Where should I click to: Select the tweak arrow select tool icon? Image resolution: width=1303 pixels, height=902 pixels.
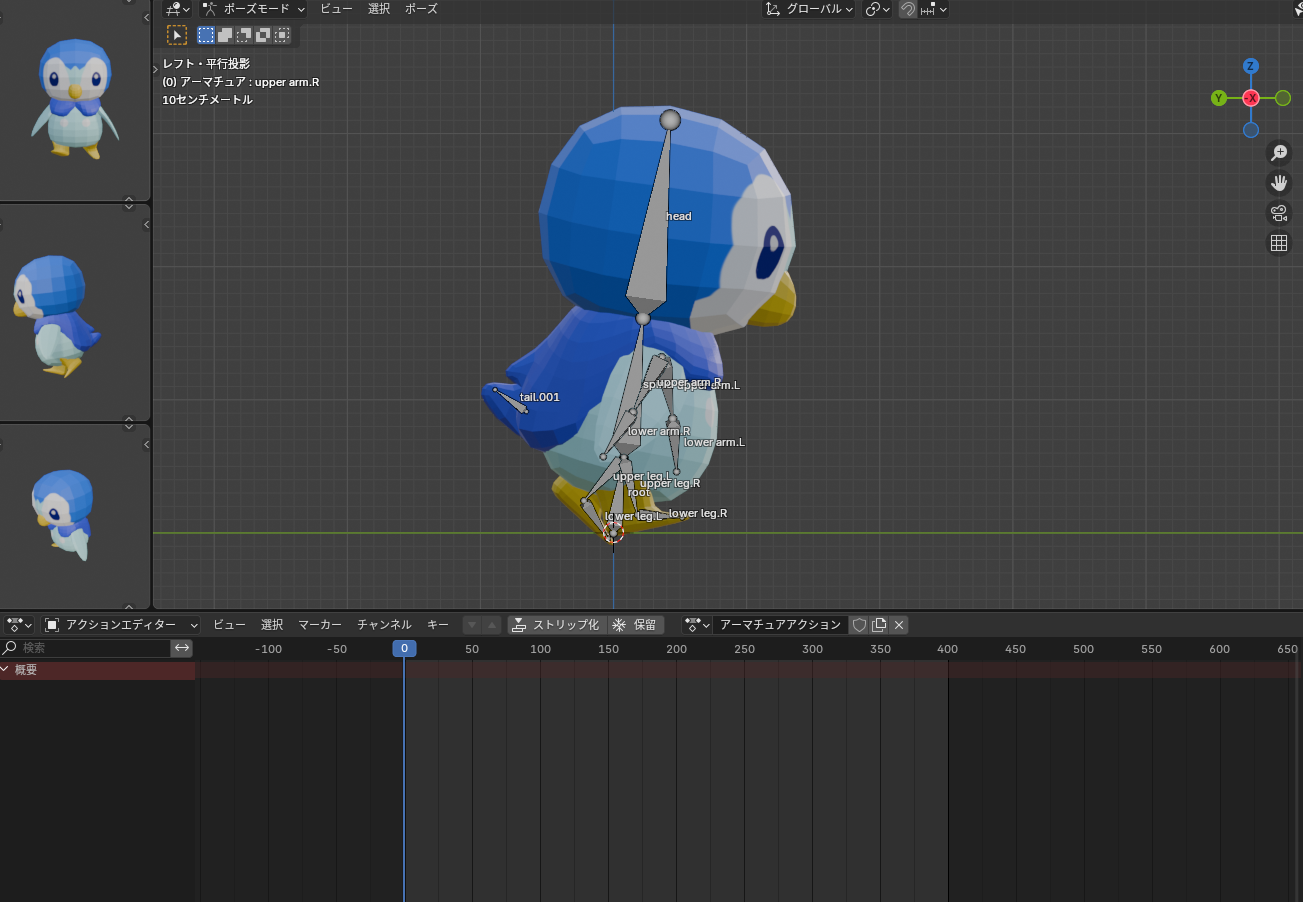177,35
